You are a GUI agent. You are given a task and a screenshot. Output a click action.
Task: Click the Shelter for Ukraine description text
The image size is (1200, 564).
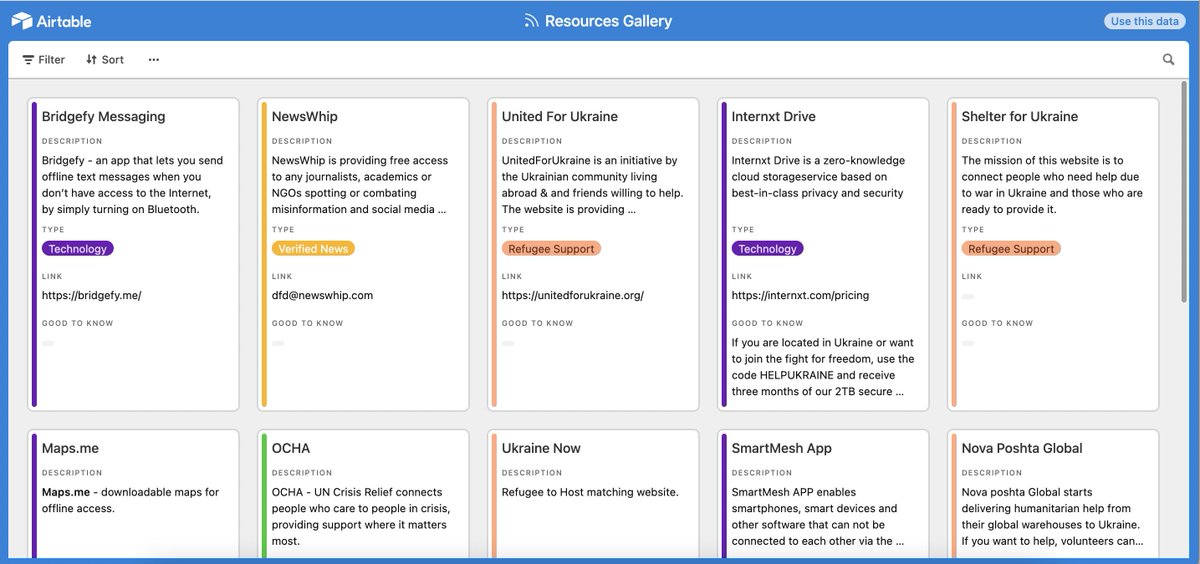click(x=1052, y=185)
